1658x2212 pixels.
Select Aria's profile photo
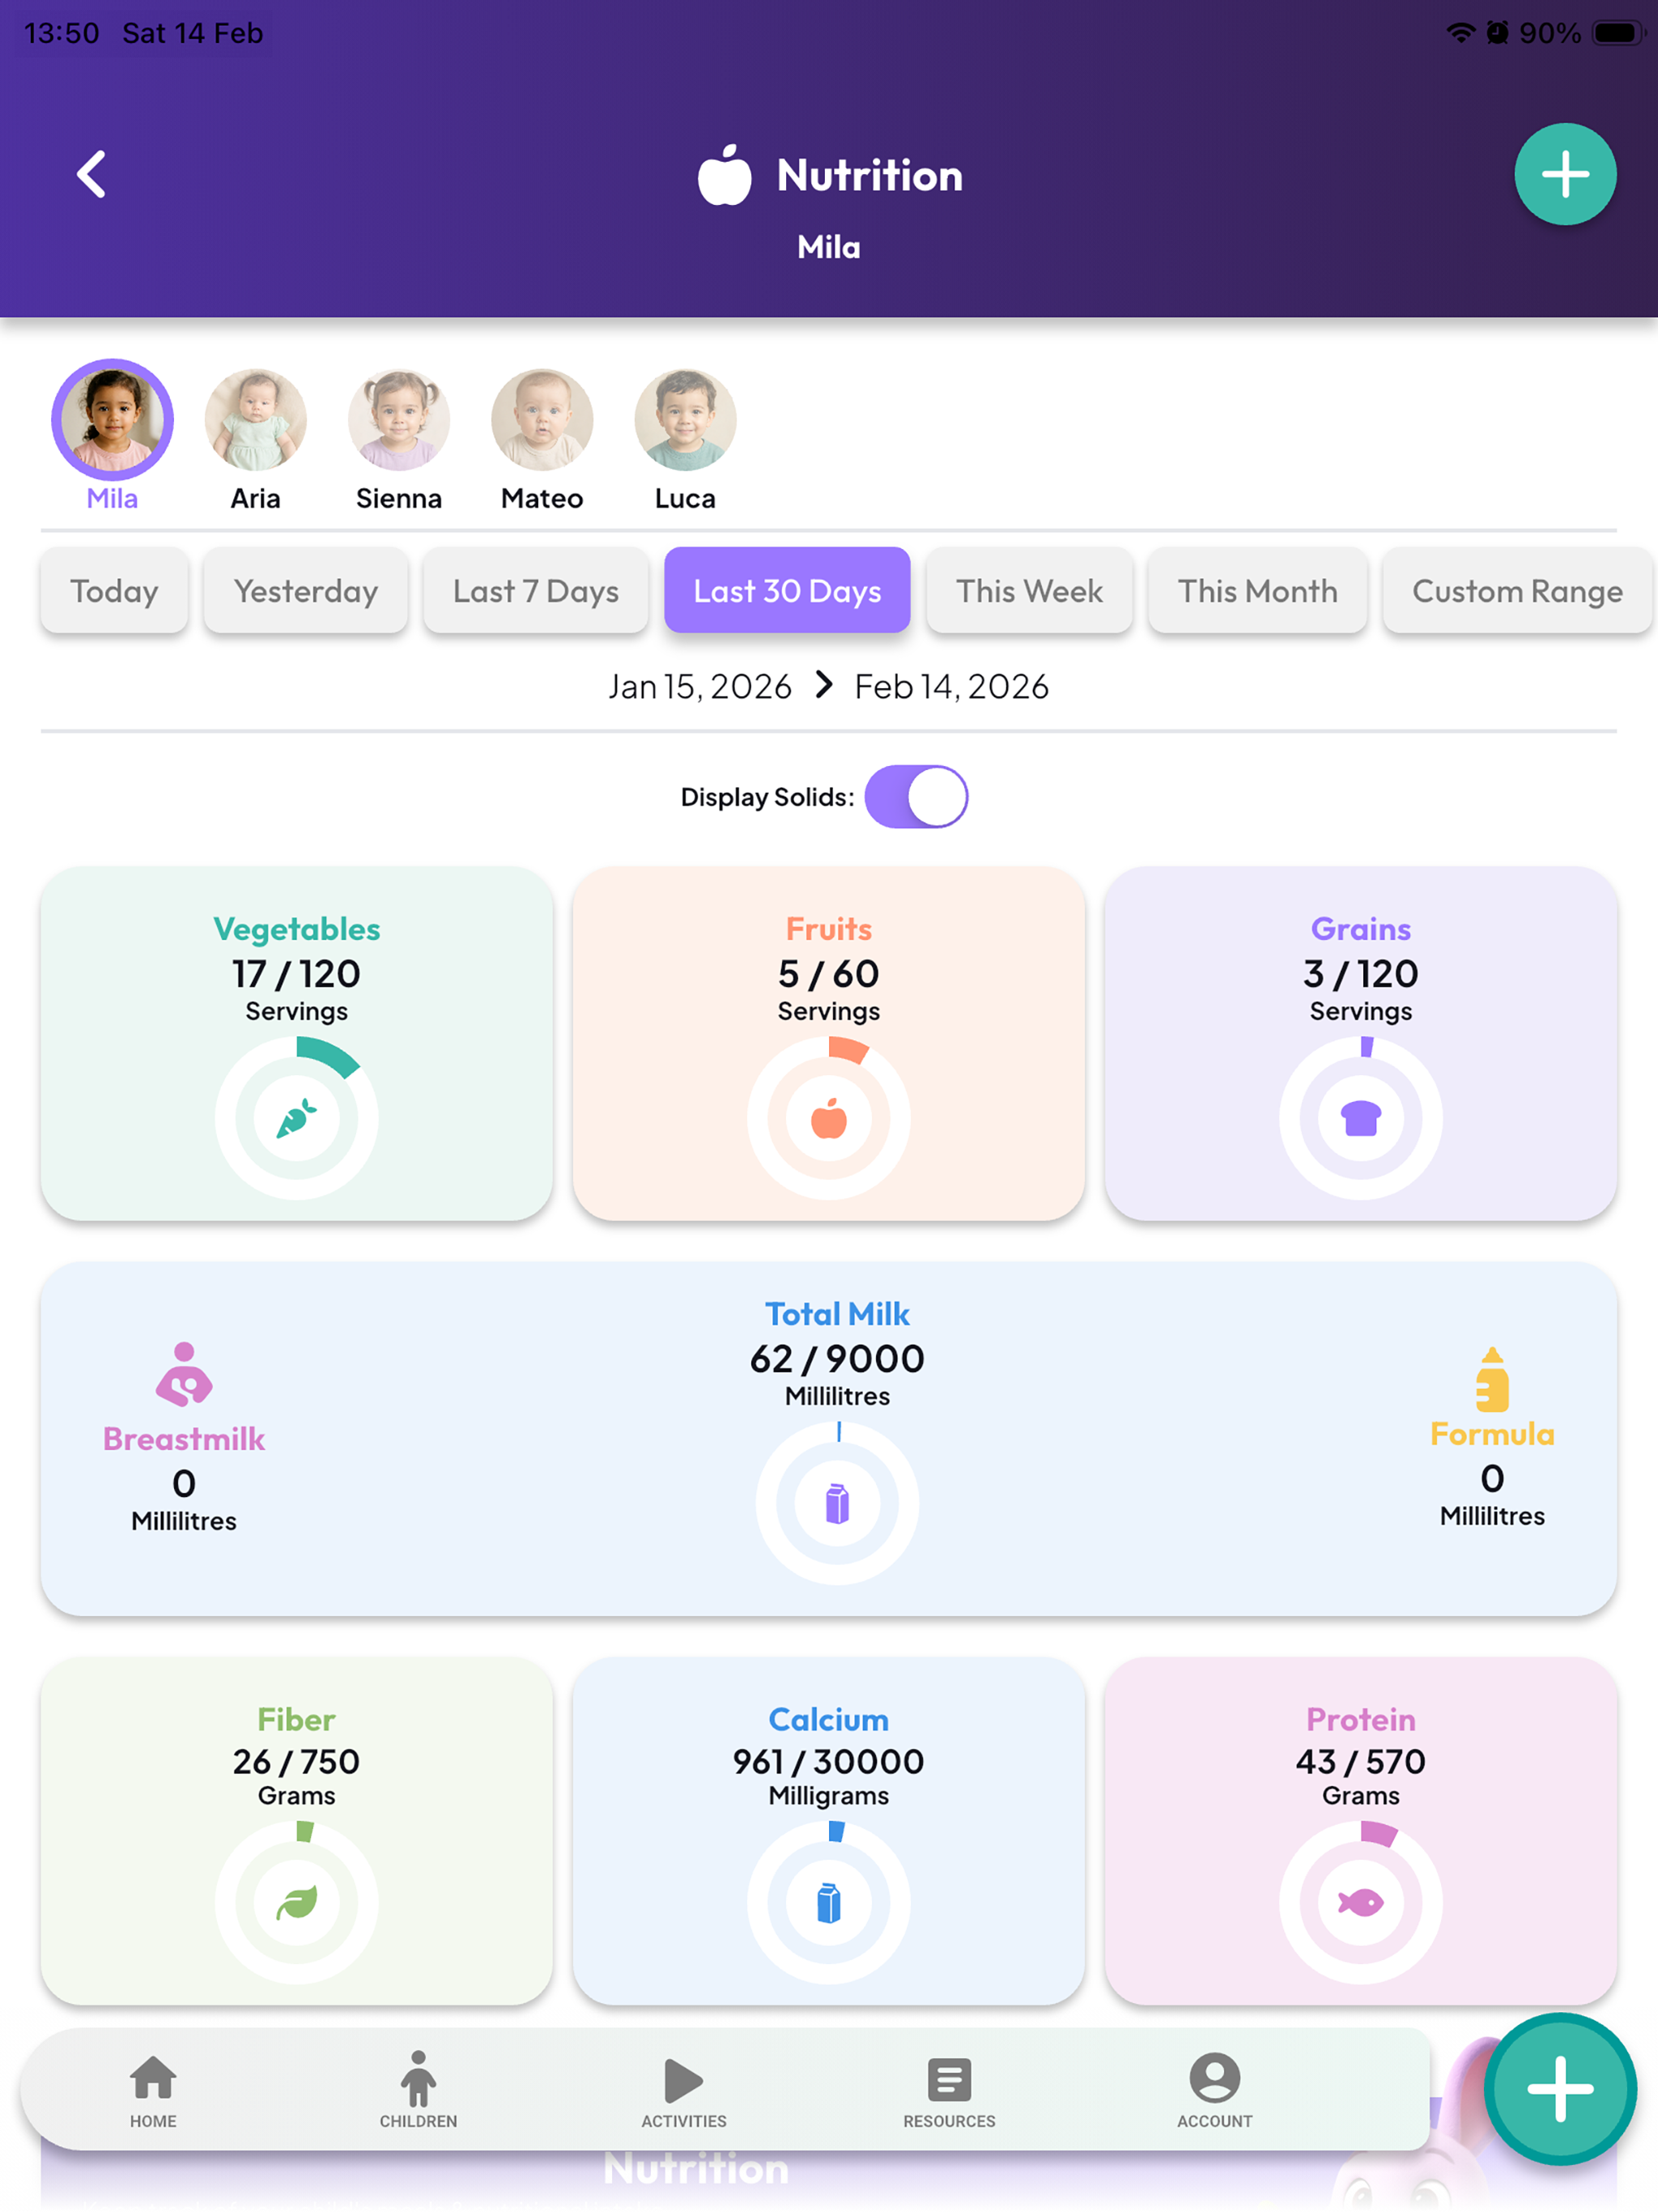255,419
